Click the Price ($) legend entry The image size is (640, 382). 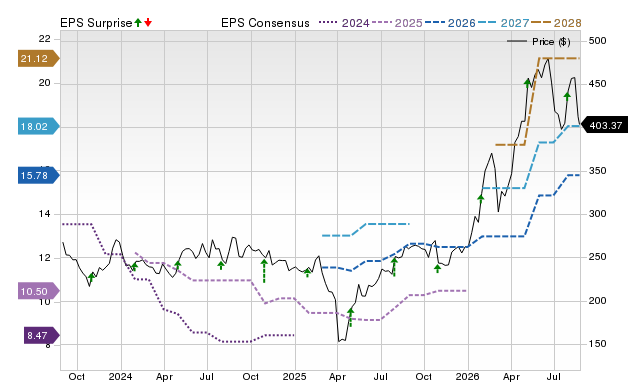(539, 42)
